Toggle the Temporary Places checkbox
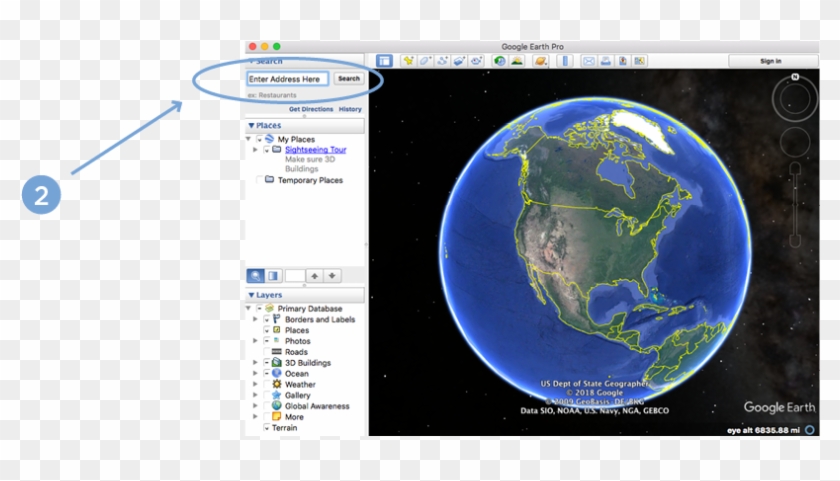The height and width of the screenshot is (481, 840). click(260, 180)
